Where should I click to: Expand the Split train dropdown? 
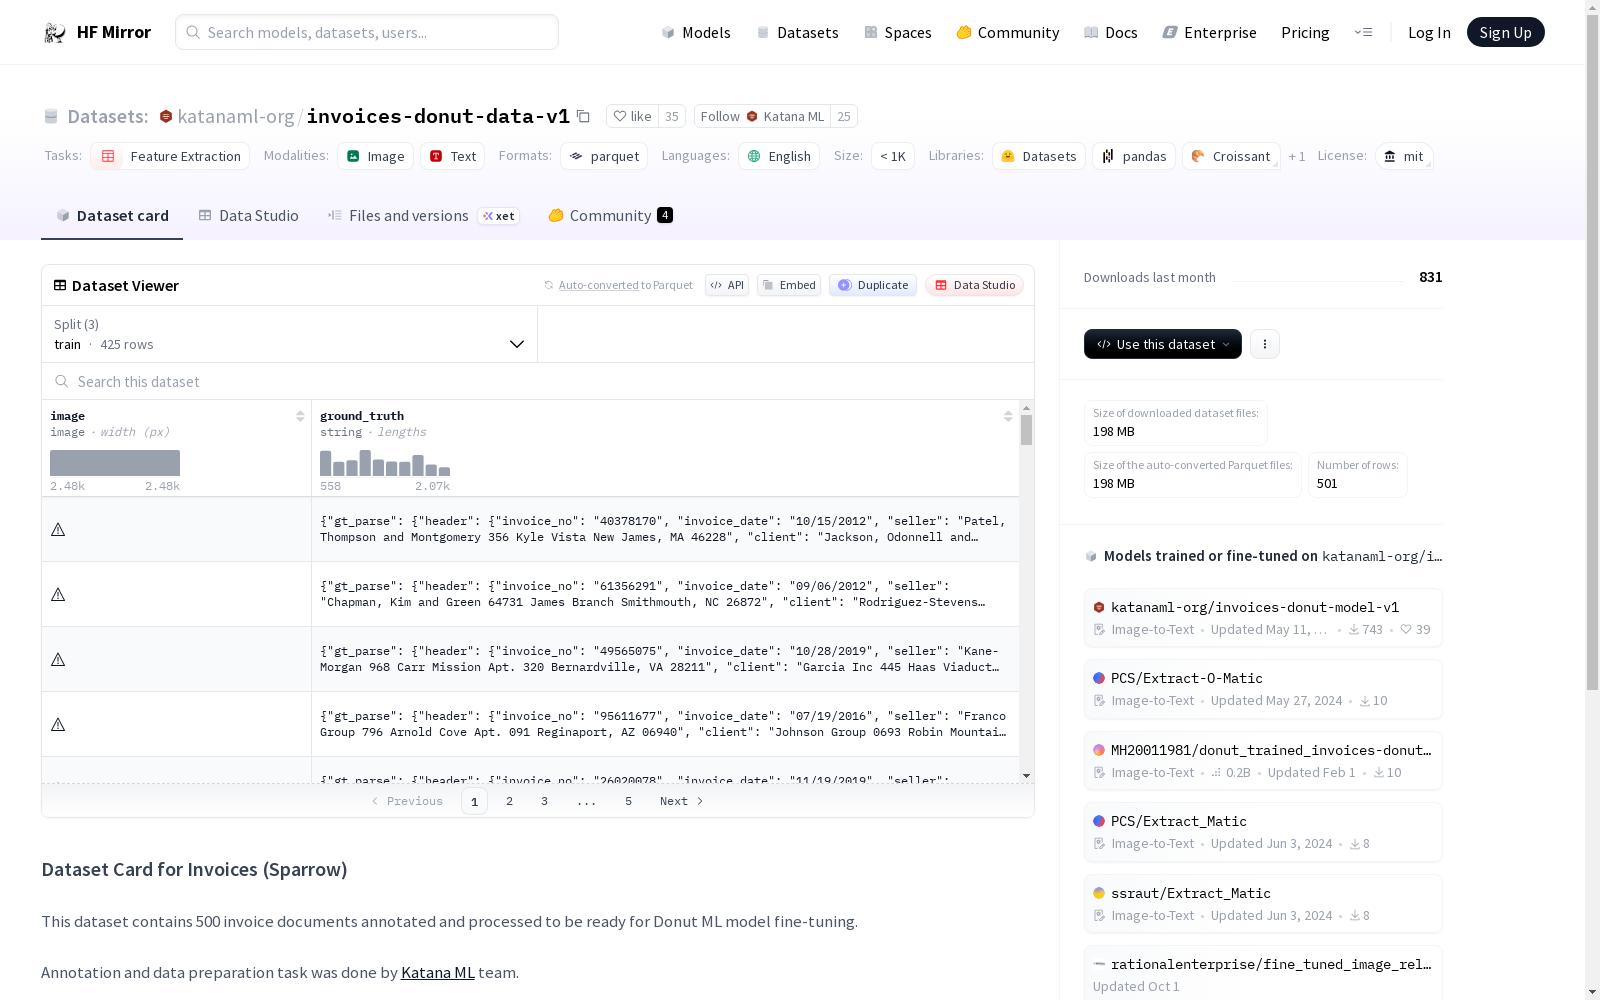tap(290, 334)
